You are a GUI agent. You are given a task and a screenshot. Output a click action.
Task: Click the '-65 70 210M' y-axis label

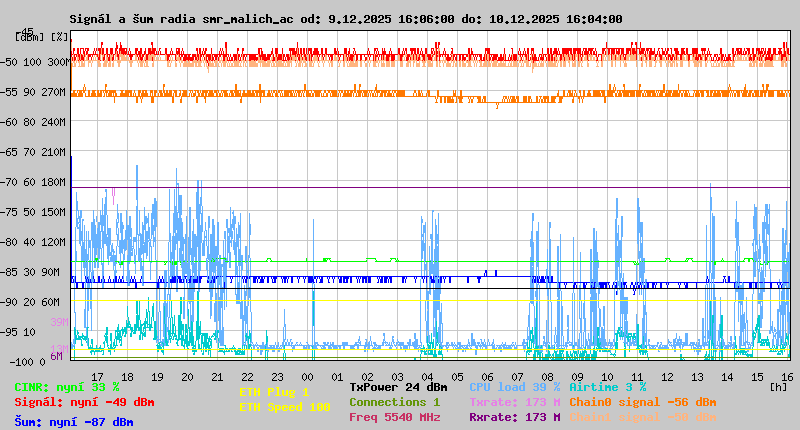click(35, 153)
